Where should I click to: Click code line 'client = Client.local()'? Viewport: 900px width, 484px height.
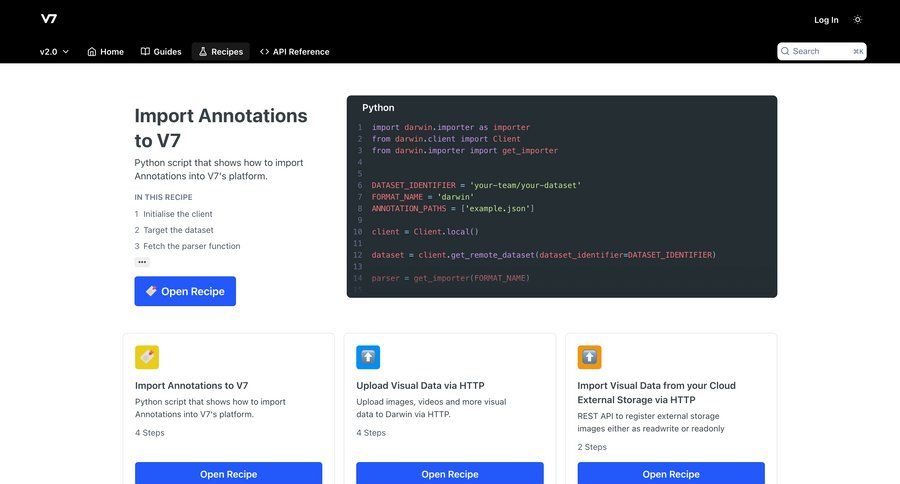[425, 232]
